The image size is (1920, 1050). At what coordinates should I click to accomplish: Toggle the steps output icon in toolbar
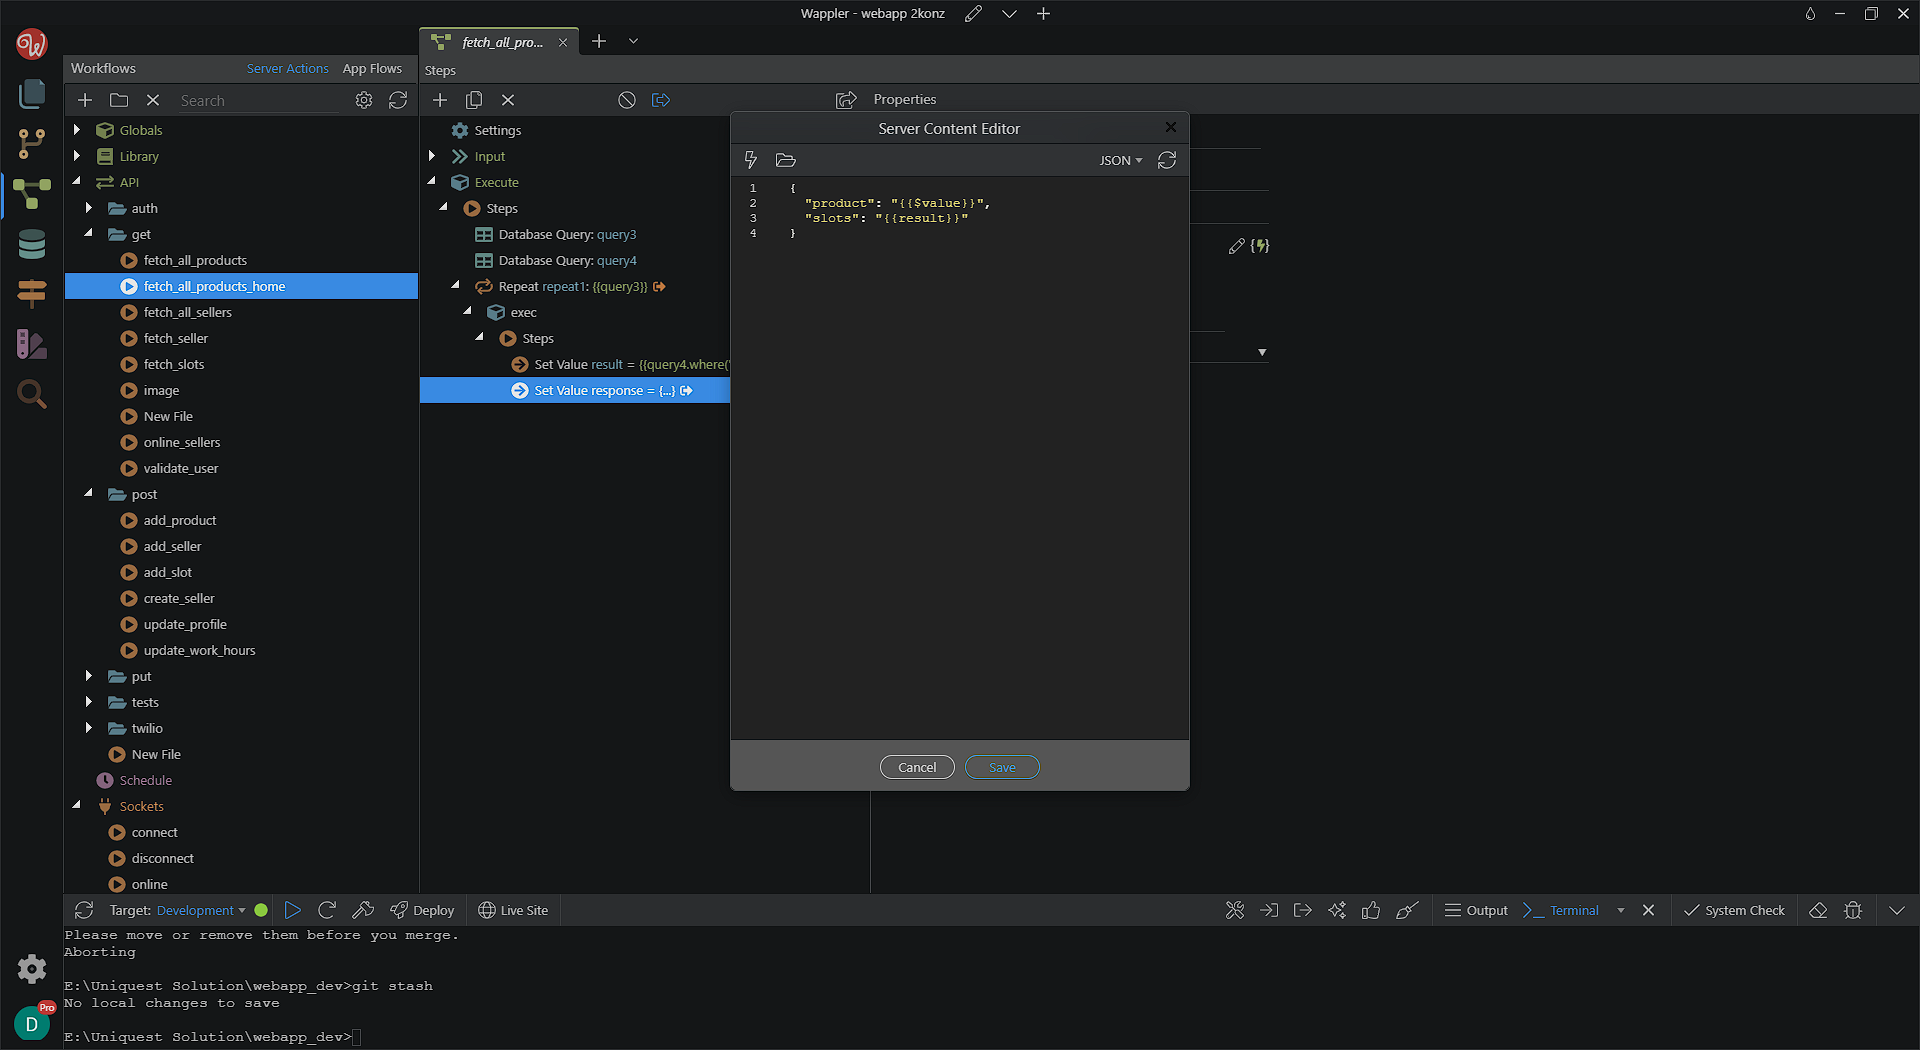click(661, 100)
